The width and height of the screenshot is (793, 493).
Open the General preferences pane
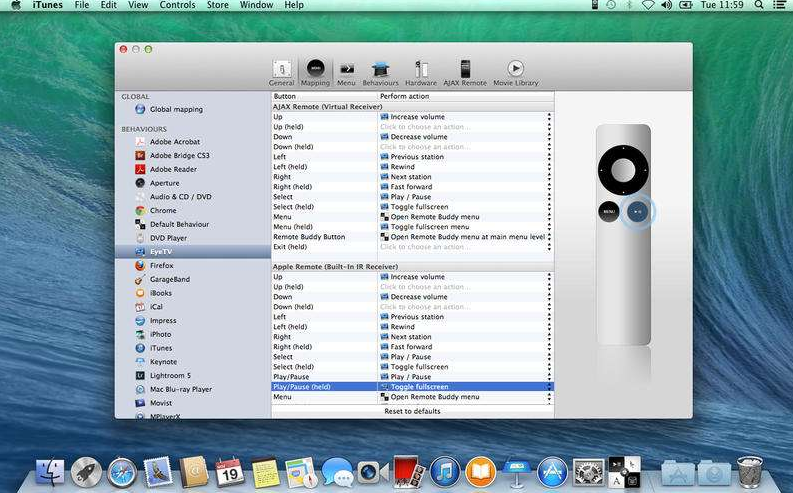pos(282,72)
